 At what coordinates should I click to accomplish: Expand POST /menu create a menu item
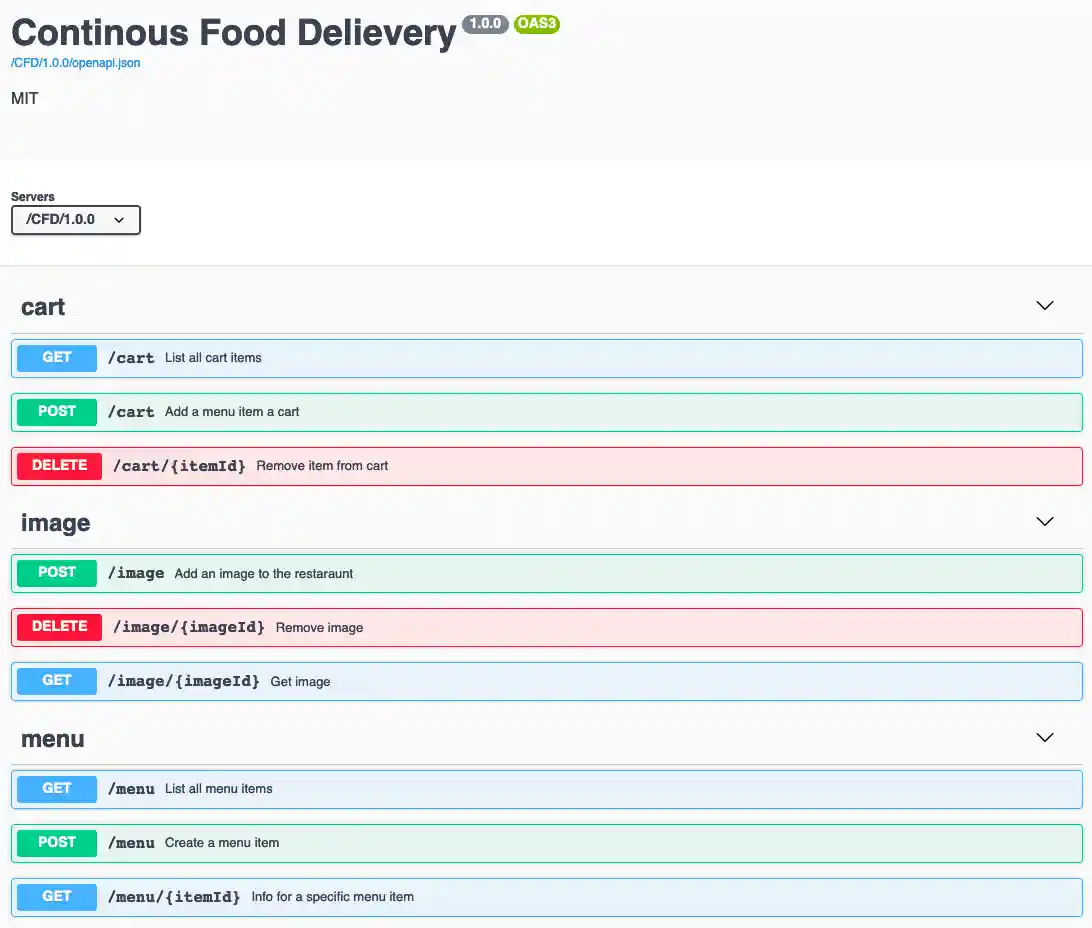point(546,843)
